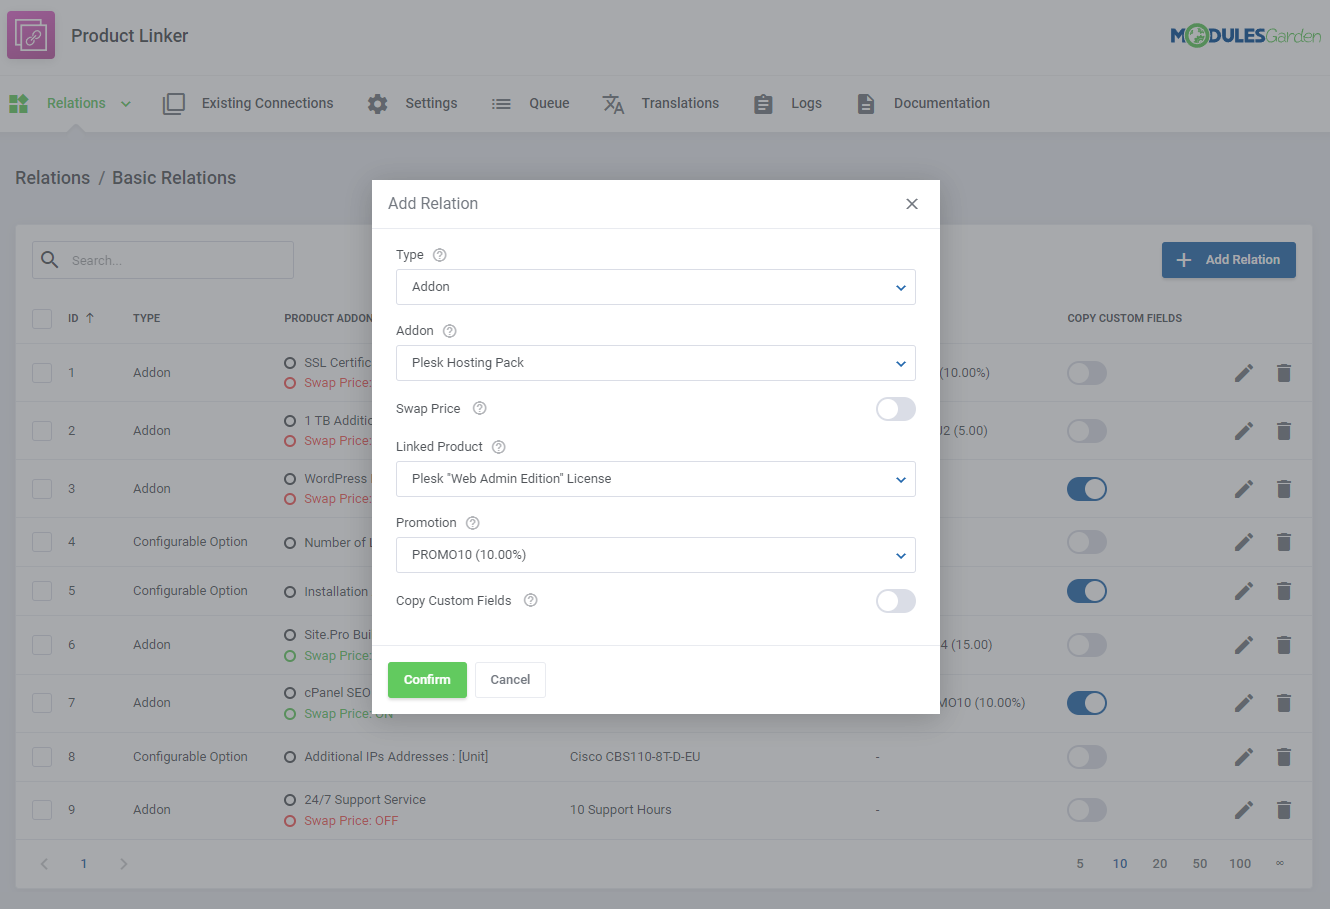The width and height of the screenshot is (1330, 909).
Task: Click the Documentation file icon
Action: tap(866, 103)
